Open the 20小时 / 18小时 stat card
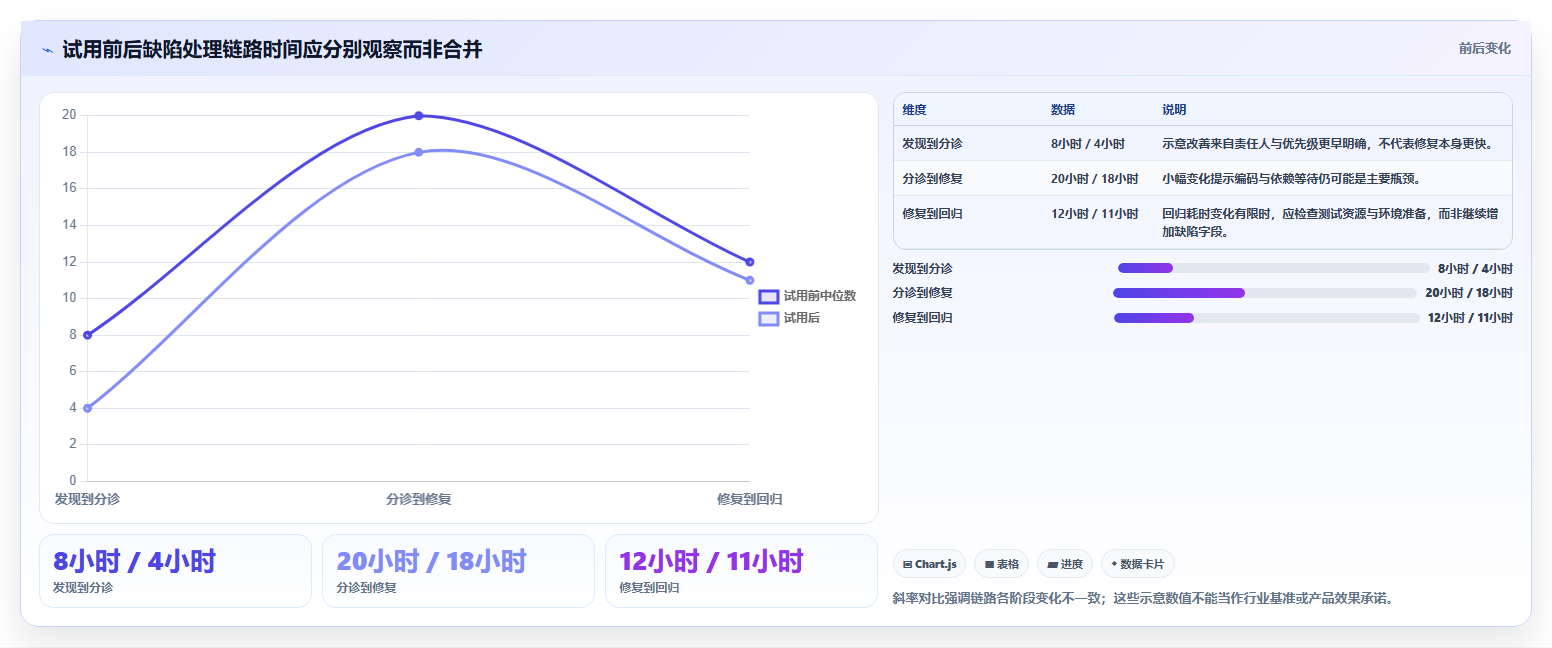Viewport: 1552px width, 648px height. 459,571
